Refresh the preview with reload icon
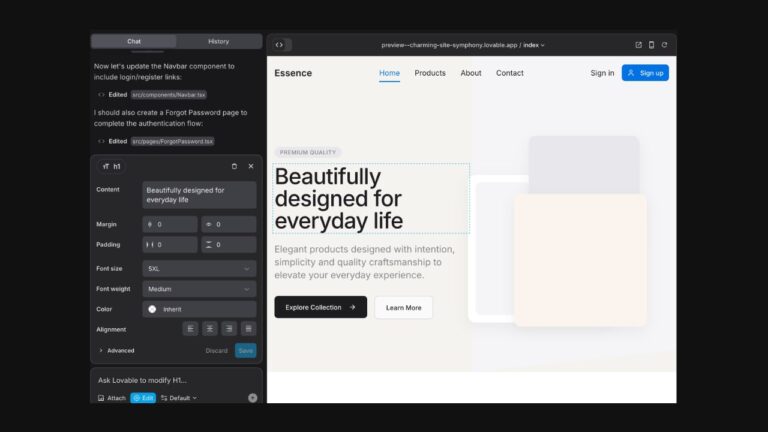This screenshot has width=768, height=432. coord(665,45)
